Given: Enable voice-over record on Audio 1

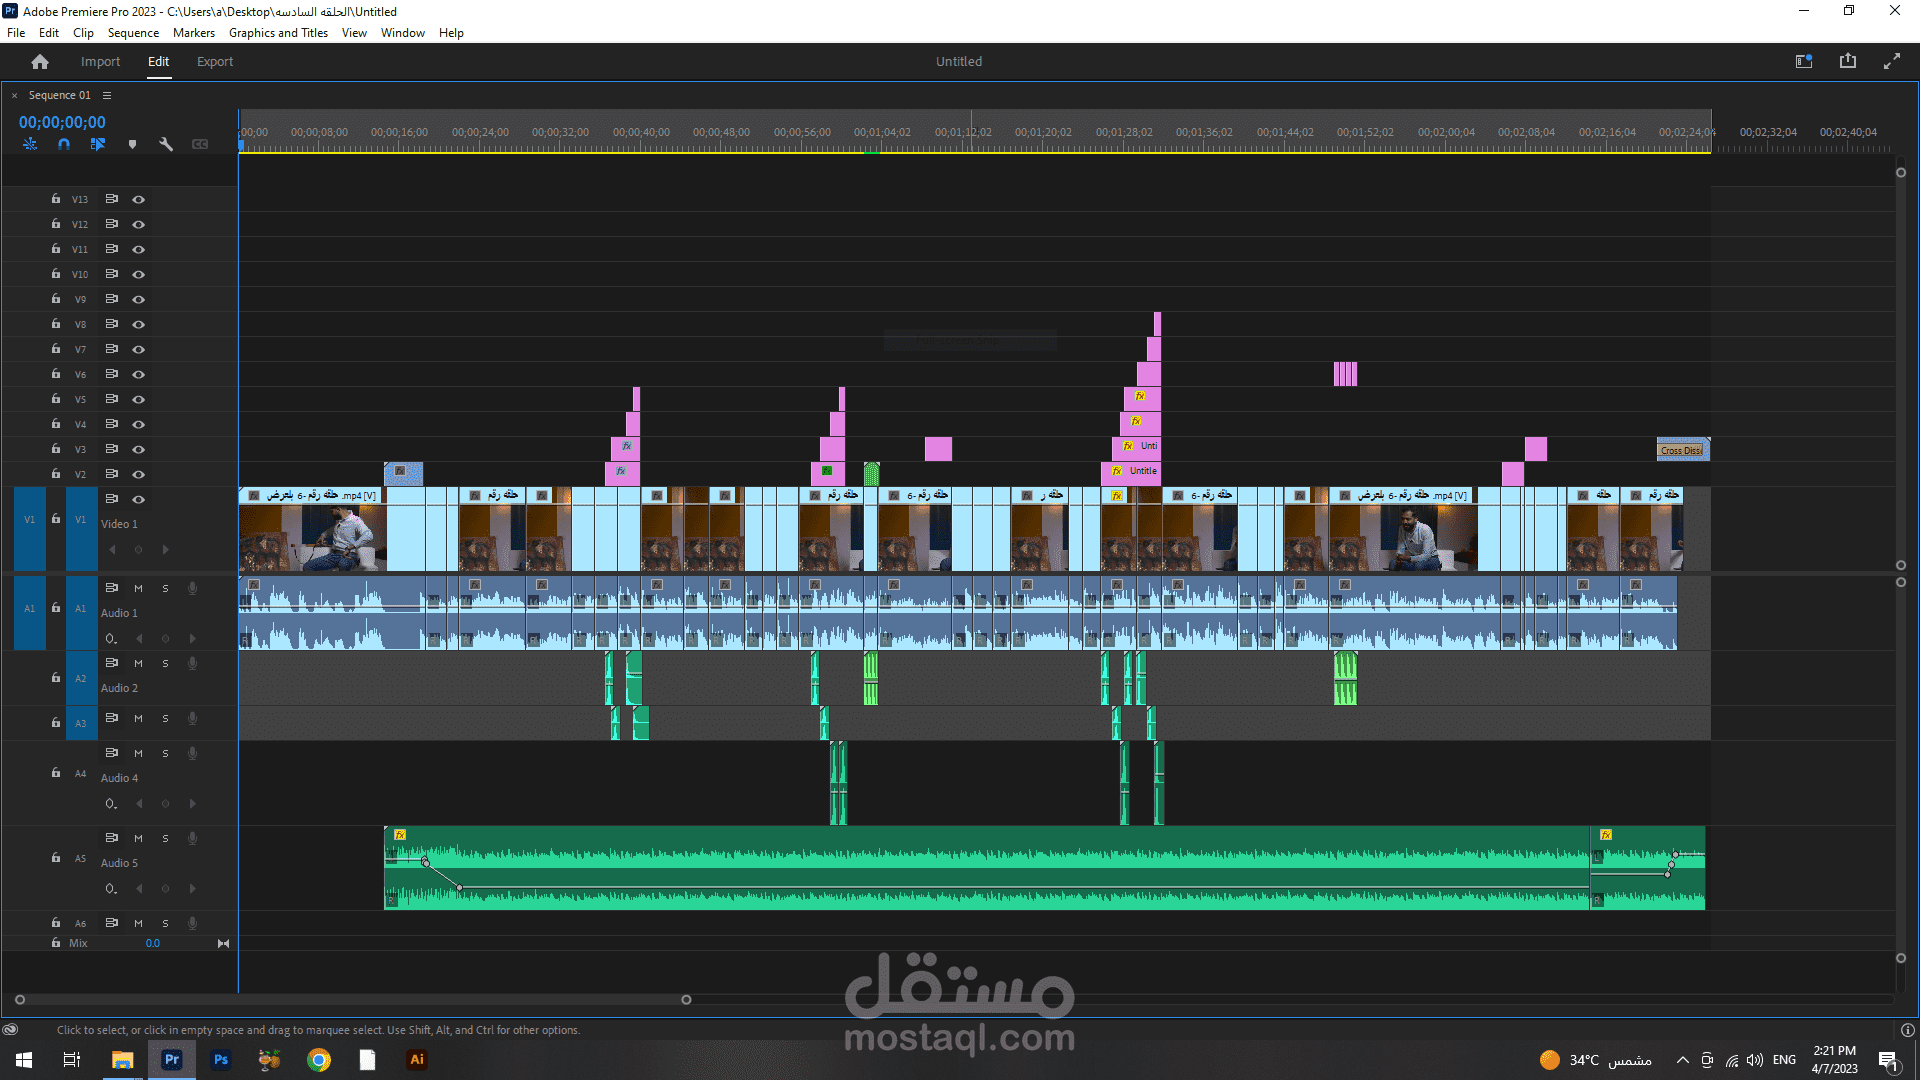Looking at the screenshot, I should point(193,588).
